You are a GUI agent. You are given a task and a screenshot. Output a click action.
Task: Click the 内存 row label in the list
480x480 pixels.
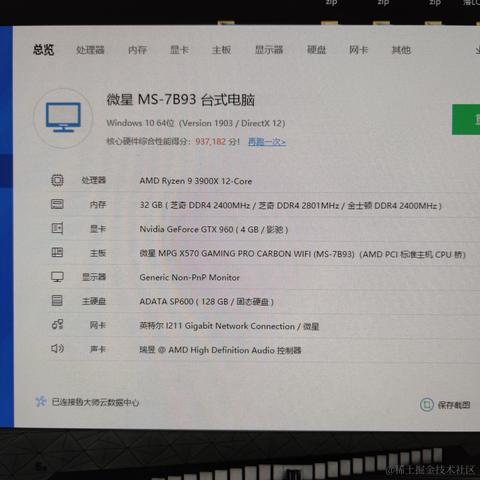pyautogui.click(x=98, y=204)
